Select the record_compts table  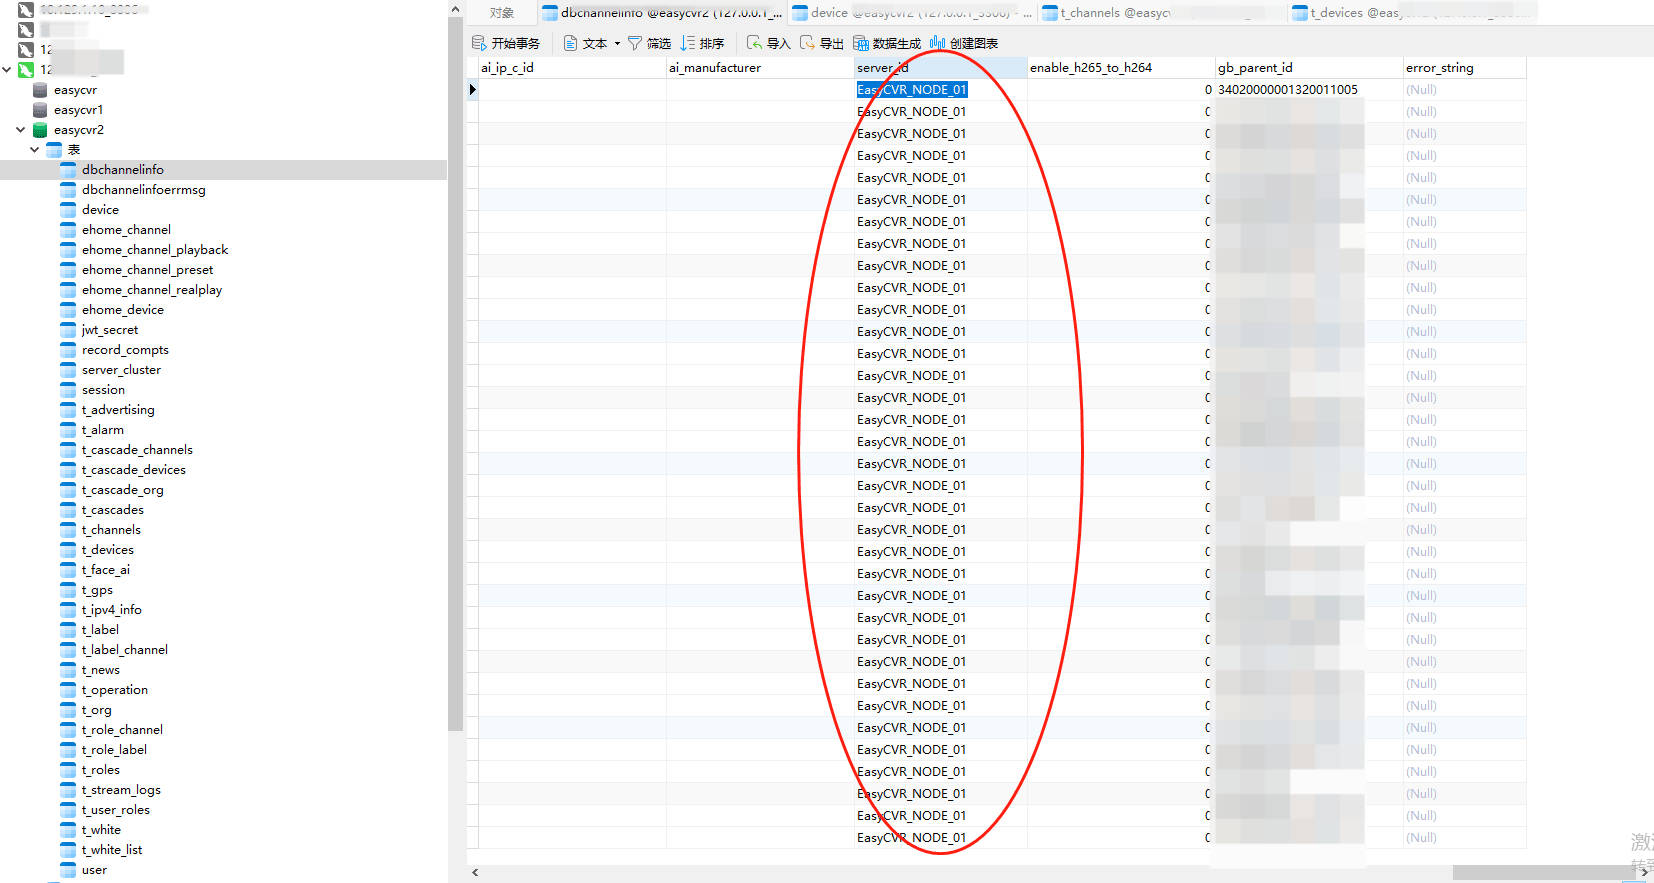(x=125, y=350)
